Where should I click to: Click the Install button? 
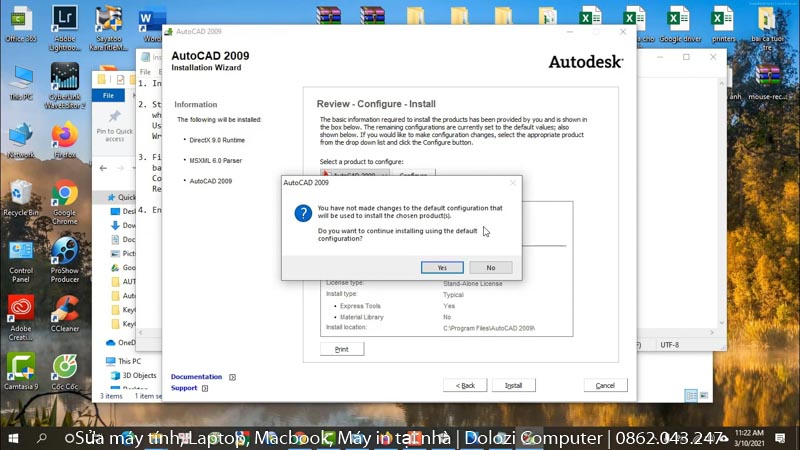pyautogui.click(x=513, y=385)
